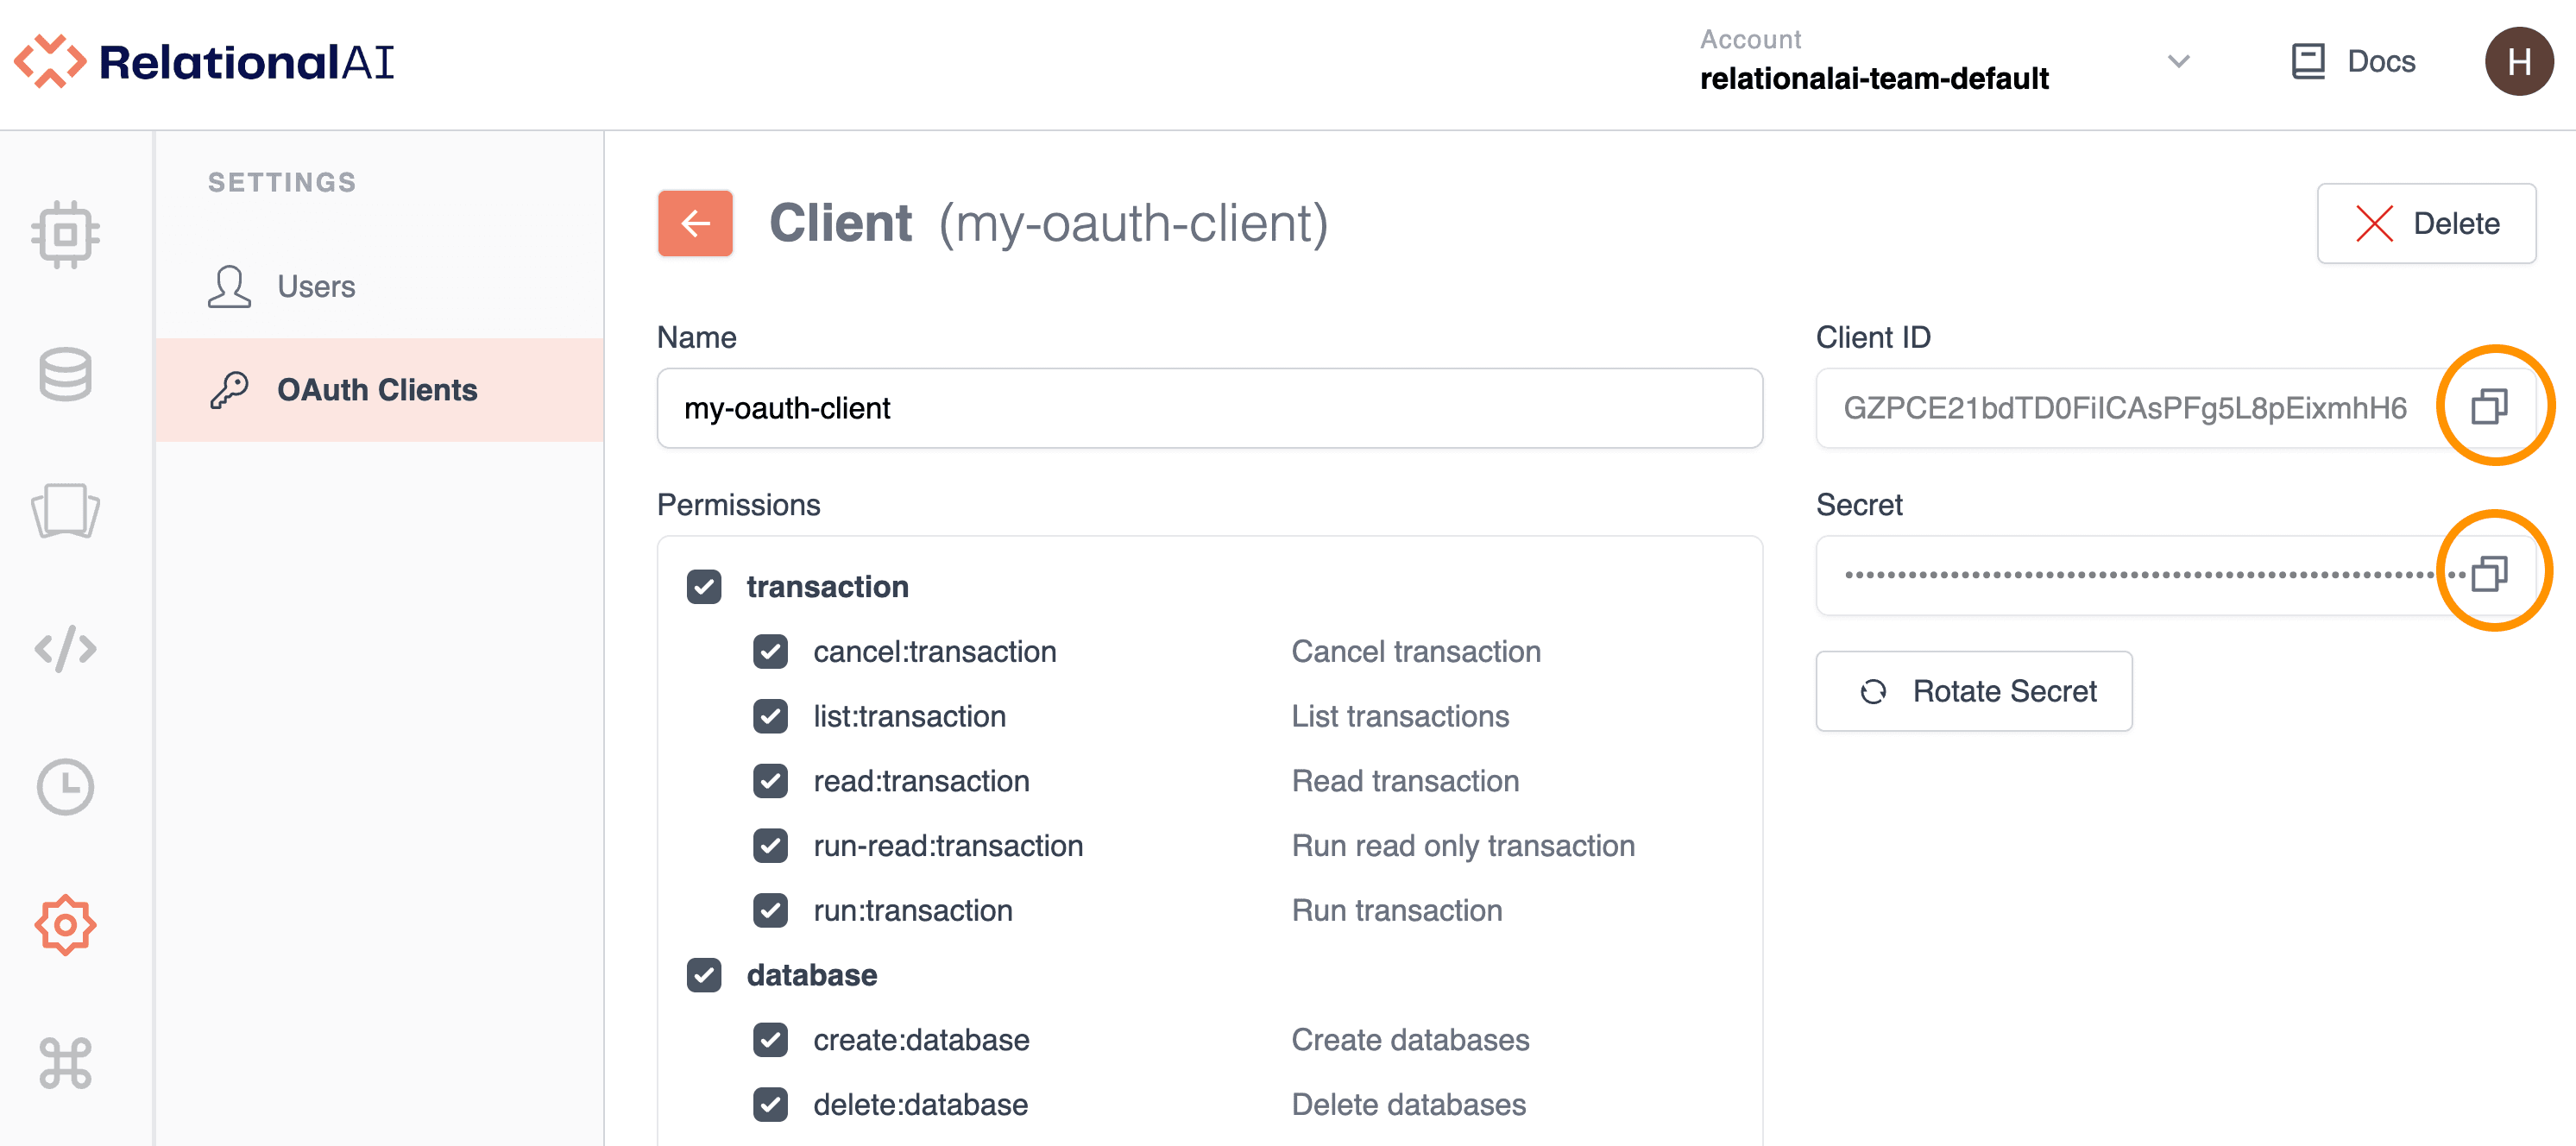Toggle the cancel:transaction permission checkbox

770,652
